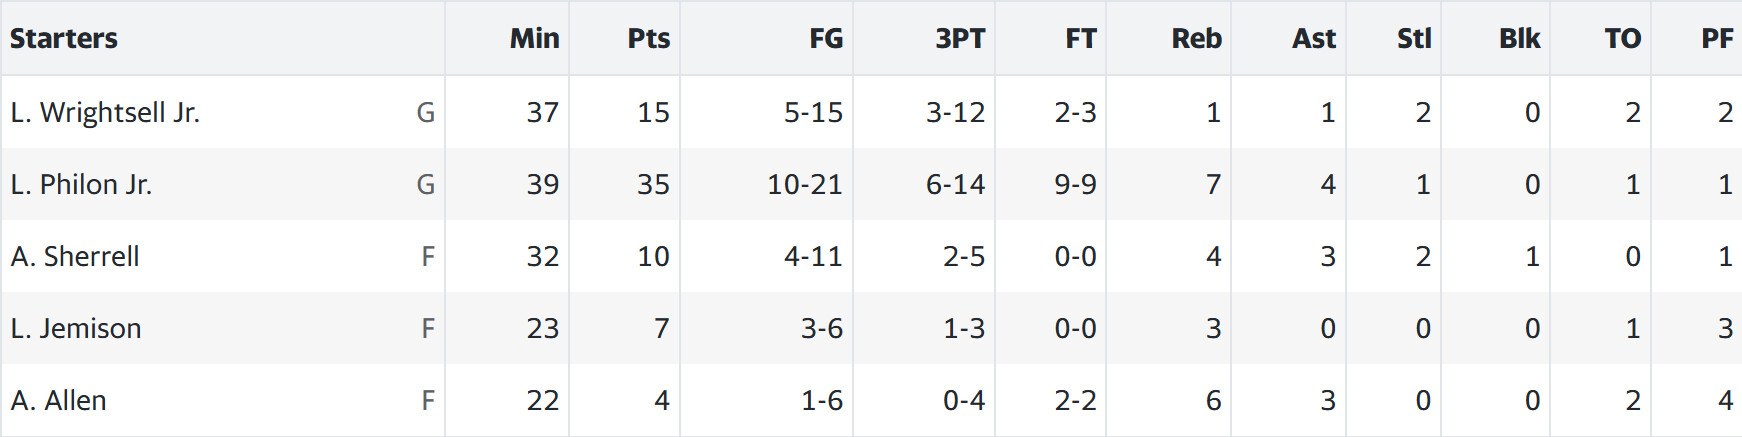
Task: Click on L. Jemison player name
Action: point(76,328)
